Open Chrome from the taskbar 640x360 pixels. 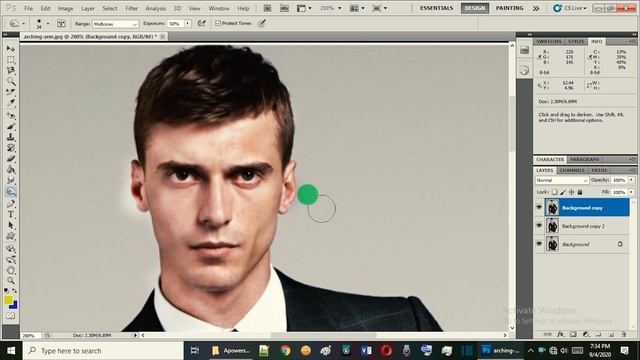285,350
